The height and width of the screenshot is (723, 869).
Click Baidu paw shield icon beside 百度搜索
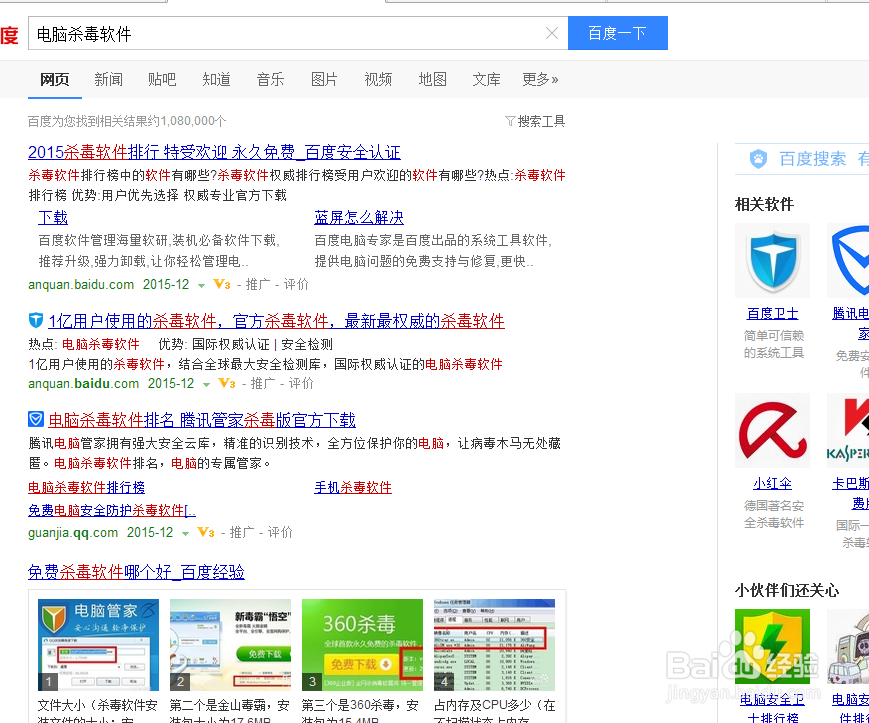759,159
